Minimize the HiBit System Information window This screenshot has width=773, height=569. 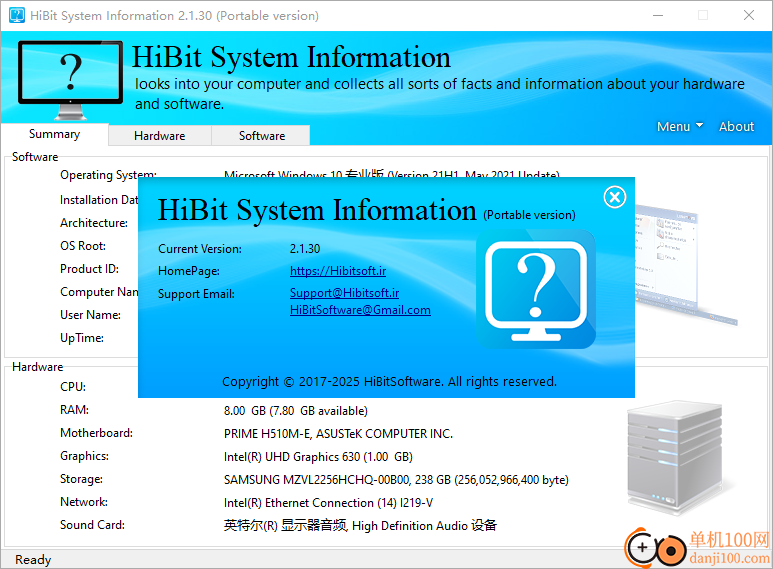(658, 15)
